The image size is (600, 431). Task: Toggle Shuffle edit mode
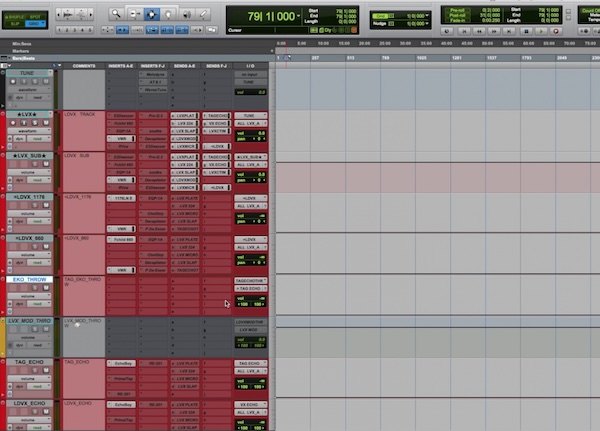coord(14,17)
